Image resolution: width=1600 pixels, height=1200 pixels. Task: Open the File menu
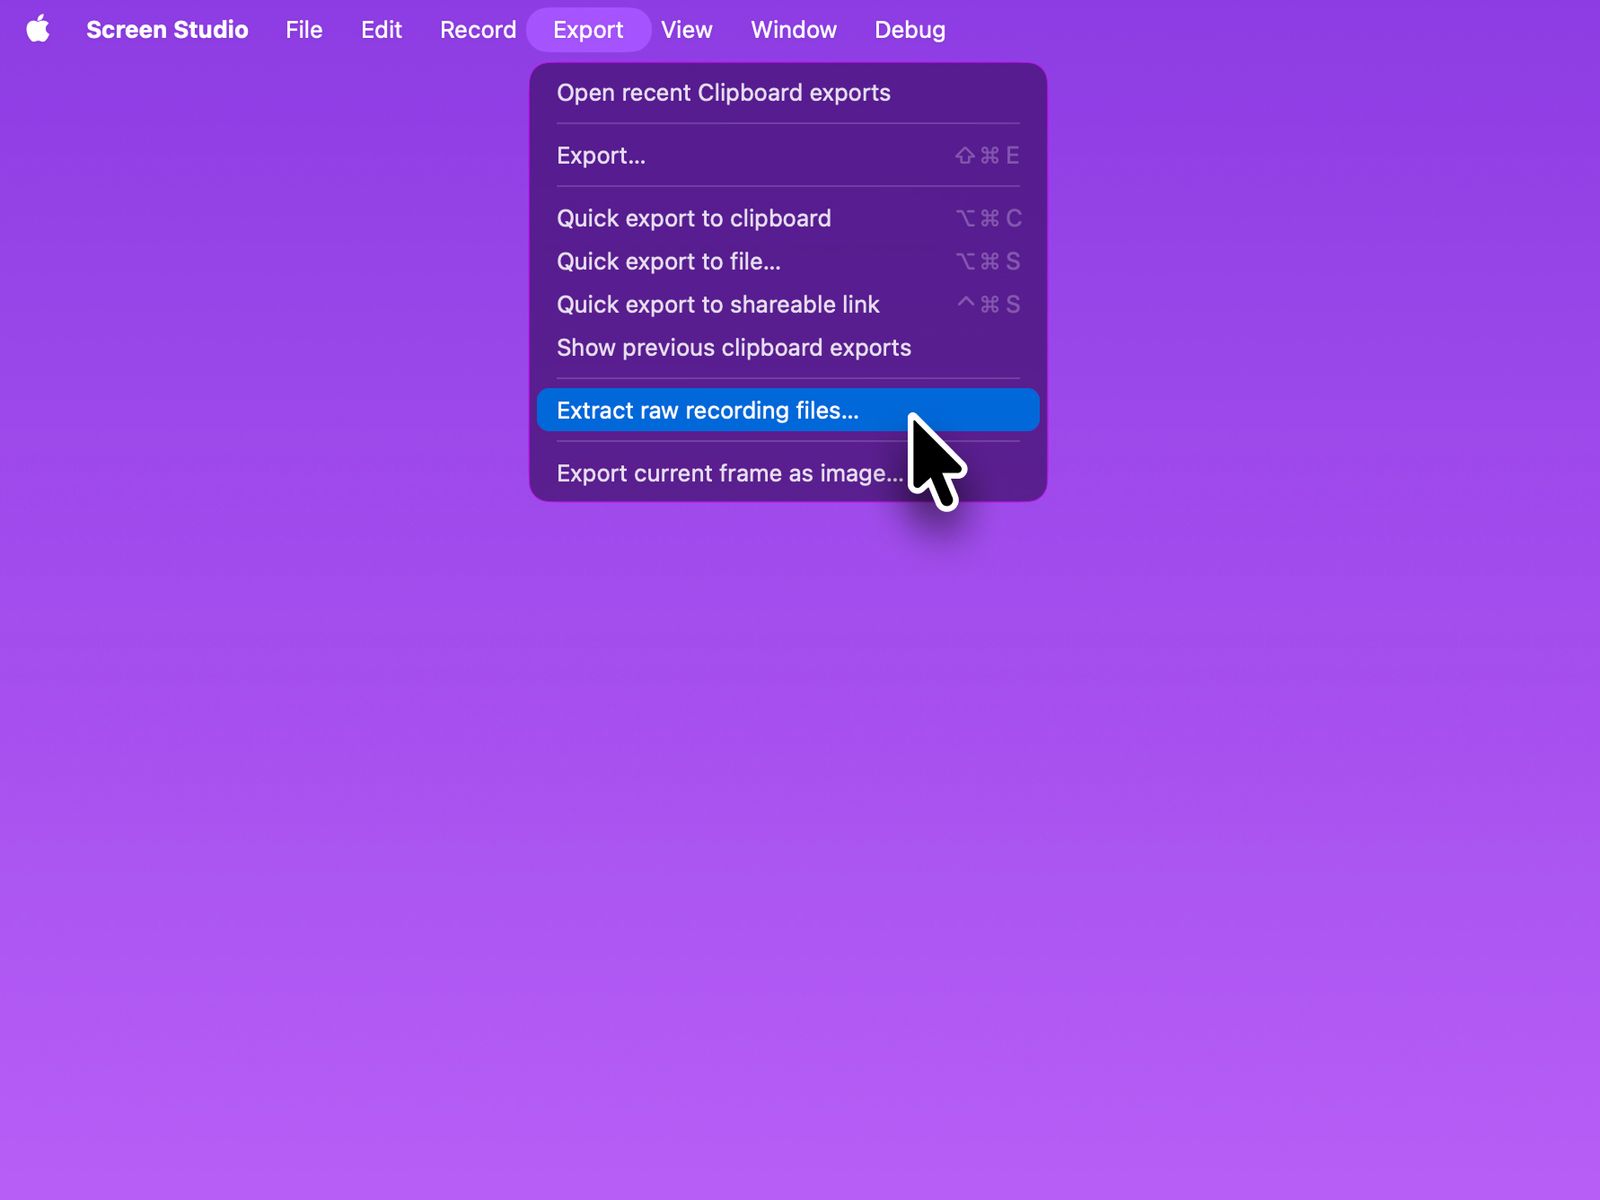coord(304,30)
